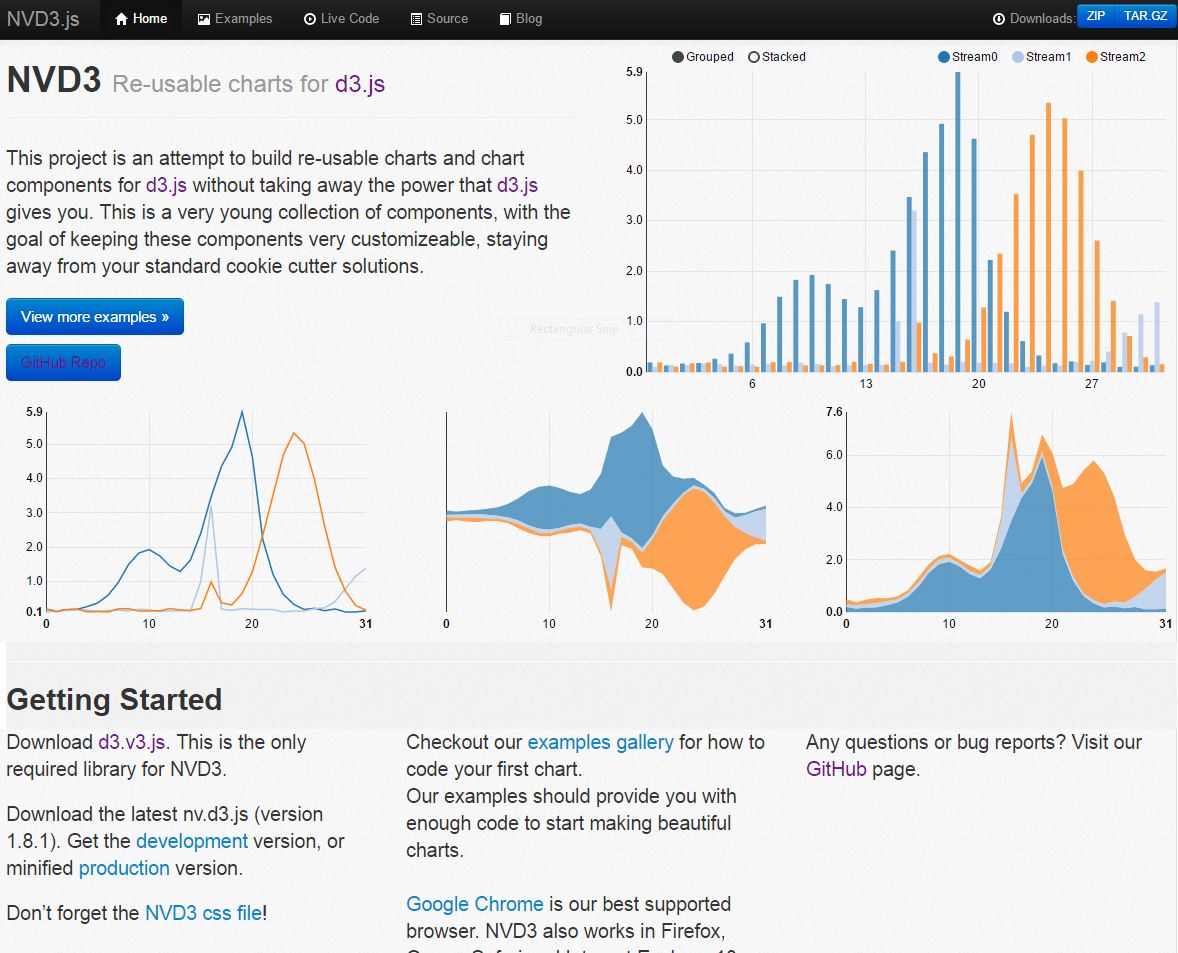
Task: Click the Live Code play-circle icon
Action: [310, 19]
